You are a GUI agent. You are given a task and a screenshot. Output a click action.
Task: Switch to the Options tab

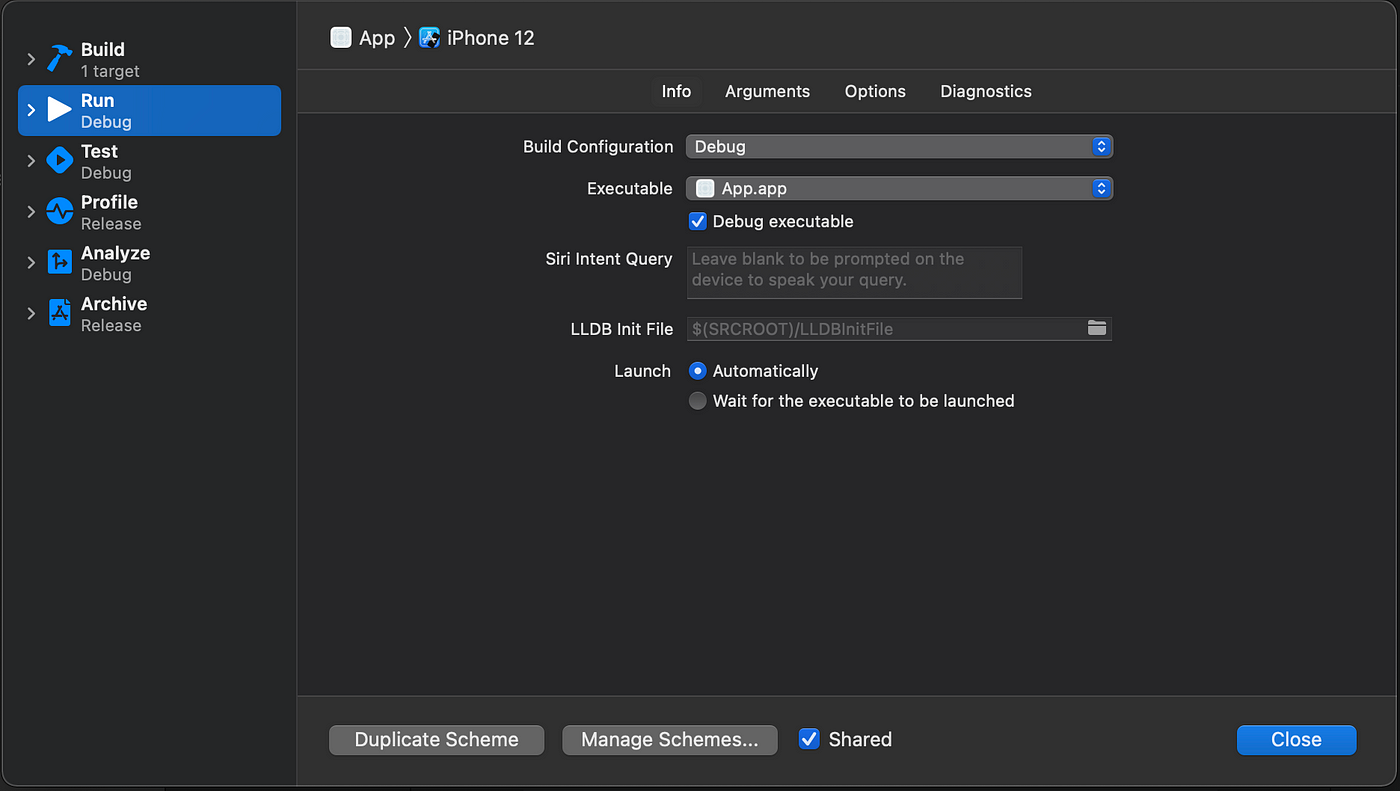[x=875, y=91]
